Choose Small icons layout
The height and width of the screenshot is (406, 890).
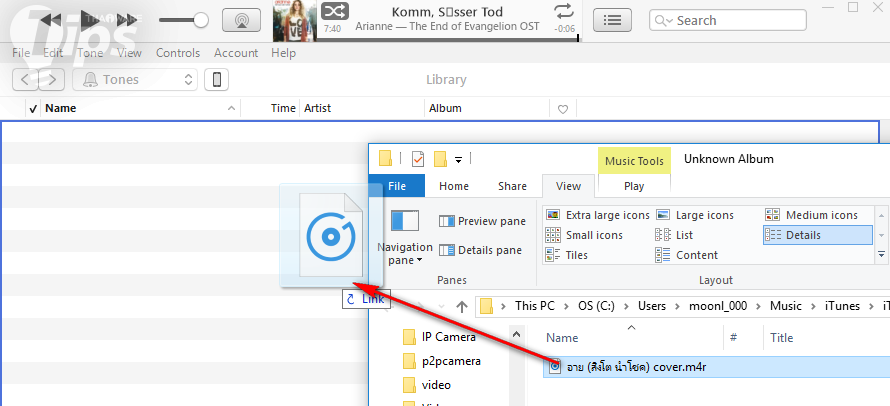point(584,235)
